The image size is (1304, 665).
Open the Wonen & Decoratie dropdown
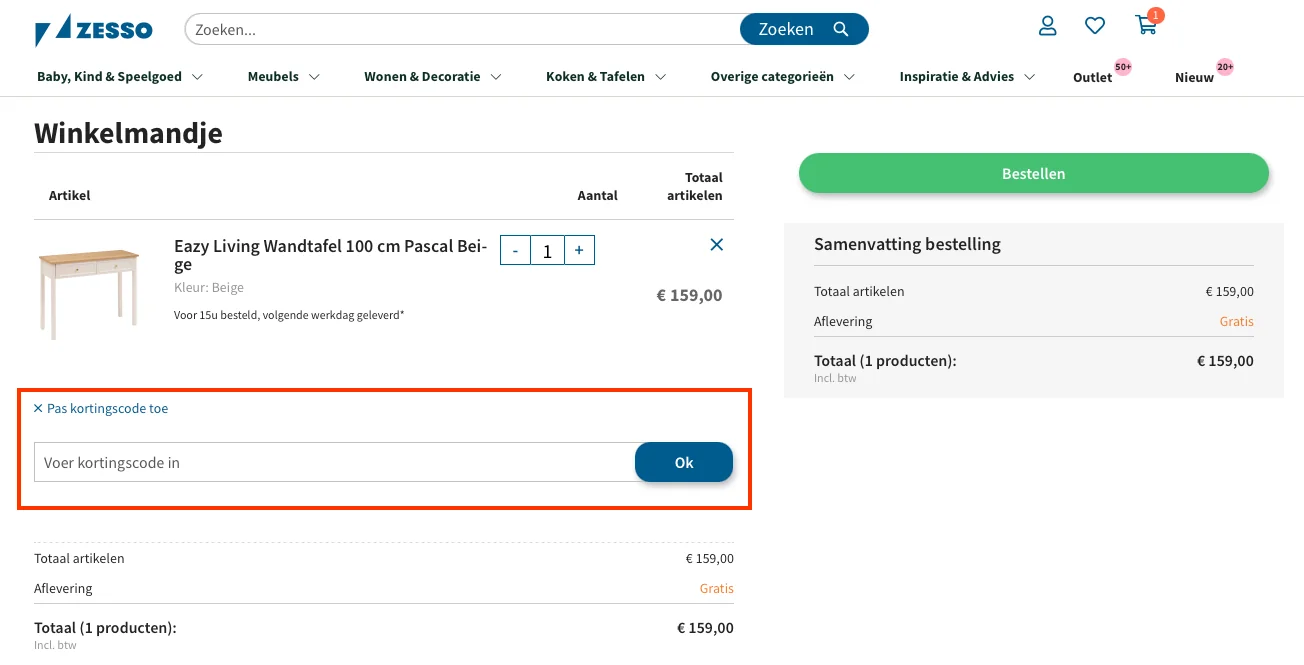[x=432, y=77]
